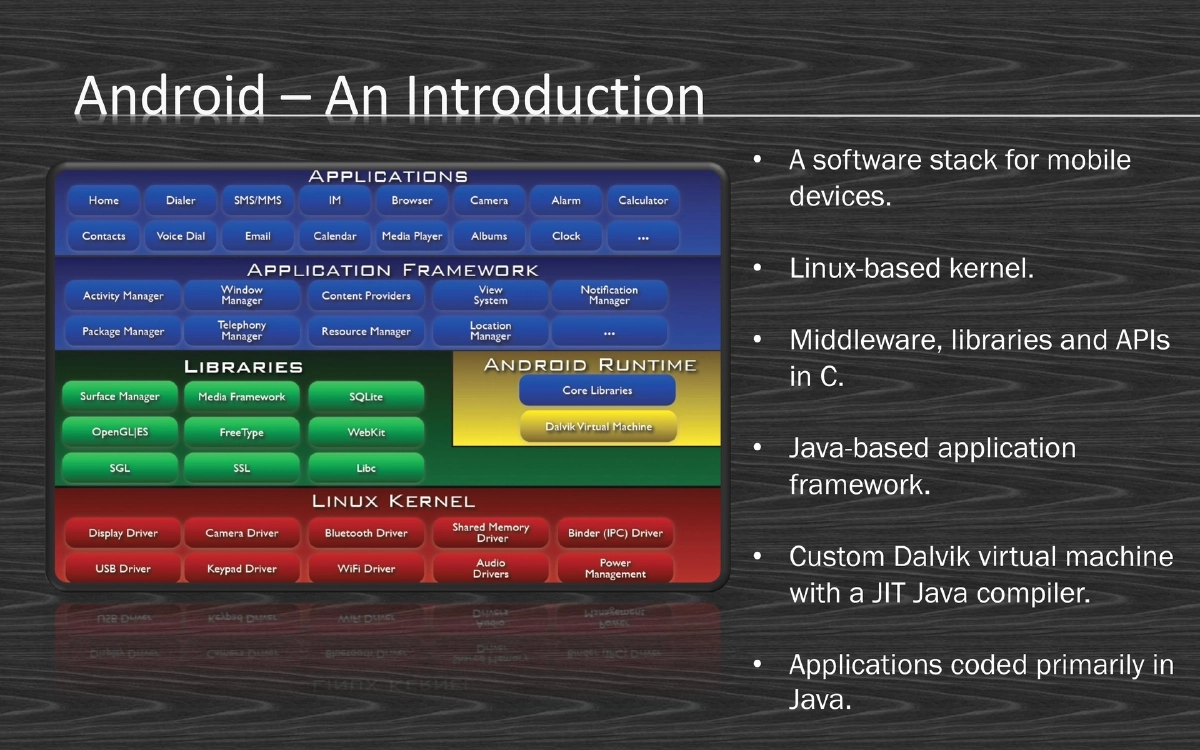This screenshot has height=750, width=1200.
Task: Select the Browser app box
Action: pos(411,200)
